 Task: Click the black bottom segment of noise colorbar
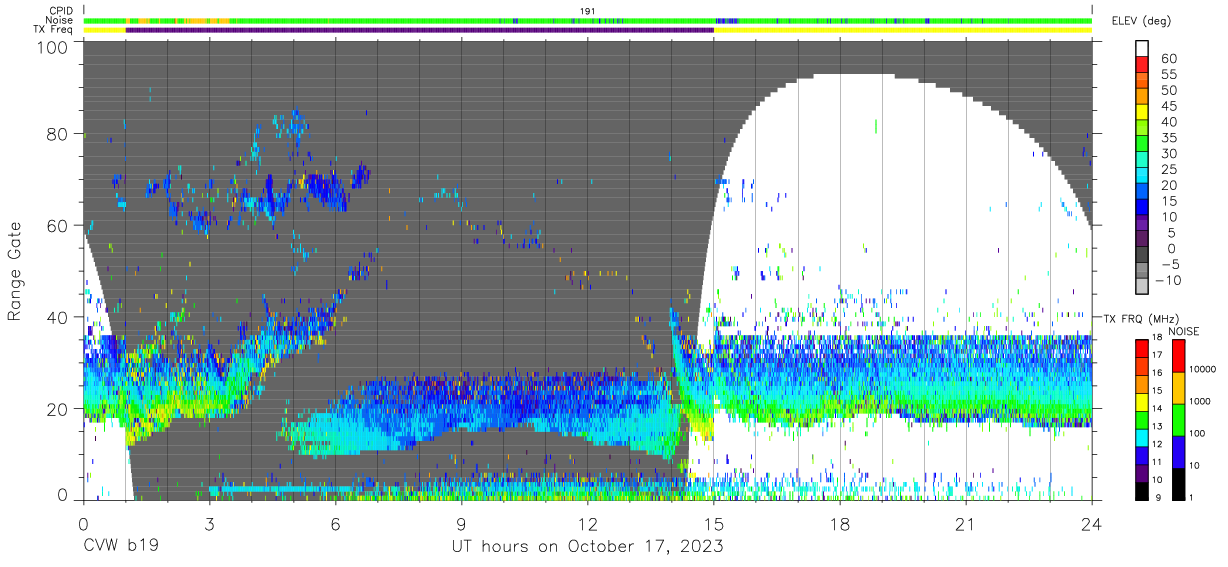(x=1177, y=483)
